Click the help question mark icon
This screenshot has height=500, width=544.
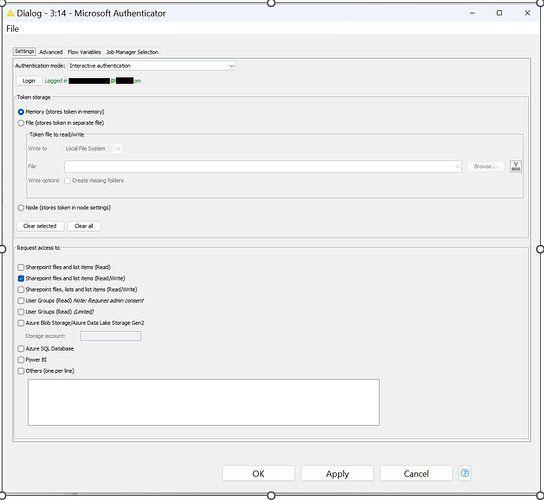(465, 473)
